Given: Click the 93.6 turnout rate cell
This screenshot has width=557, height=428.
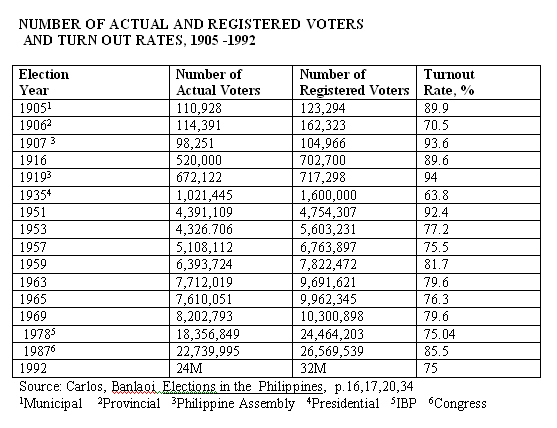Looking at the screenshot, I should (478, 143).
